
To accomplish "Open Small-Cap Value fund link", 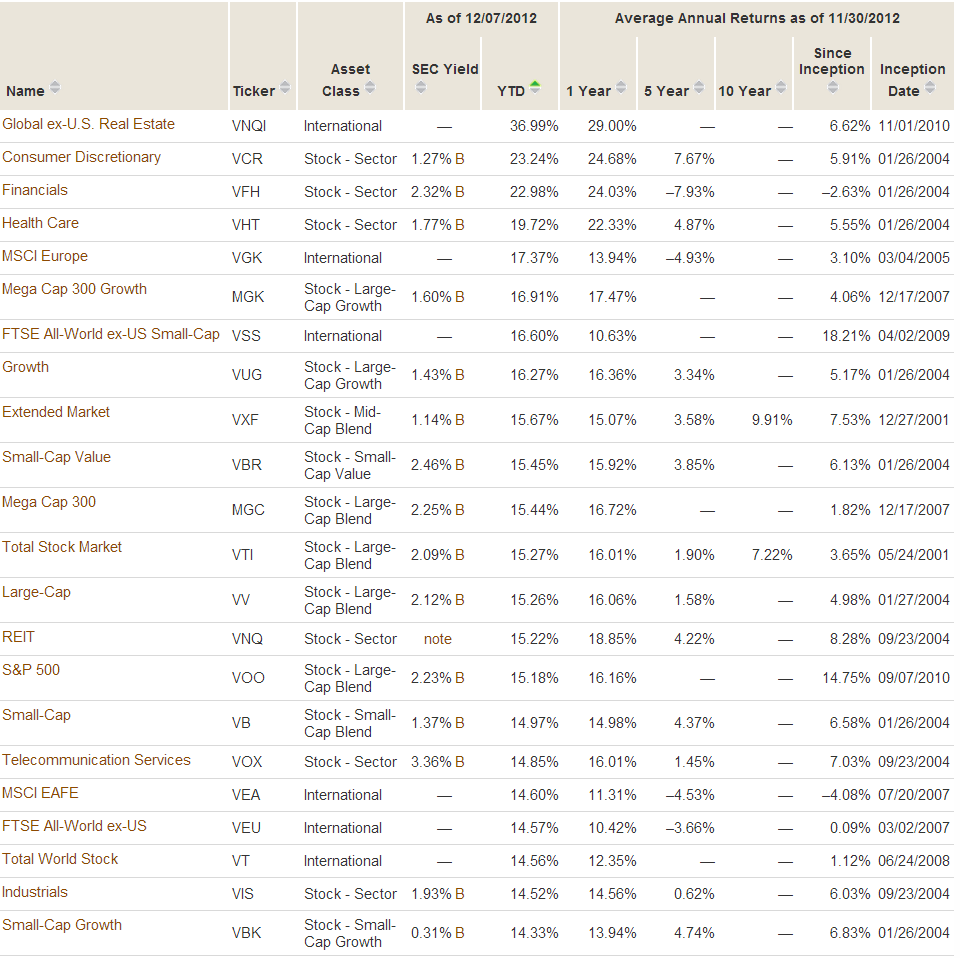I will pos(56,457).
